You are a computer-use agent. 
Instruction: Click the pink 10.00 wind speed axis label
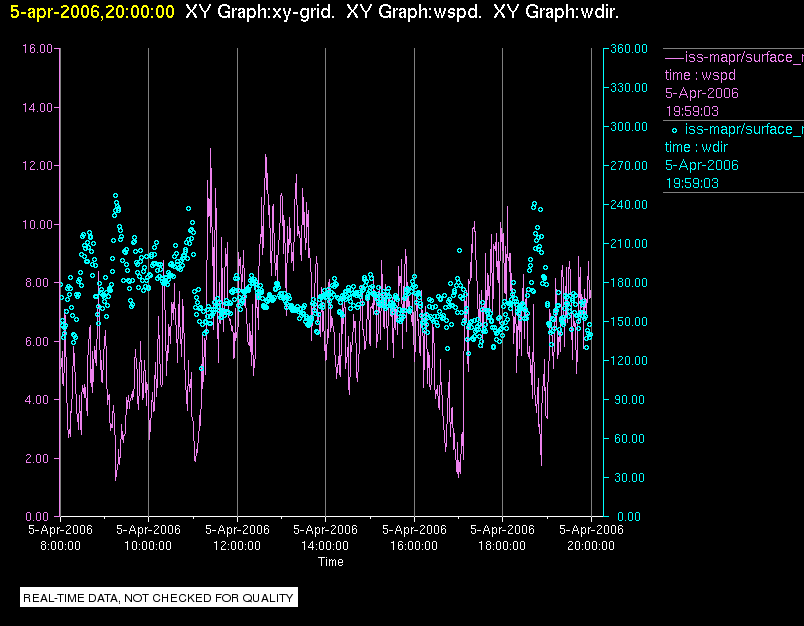tap(37, 225)
